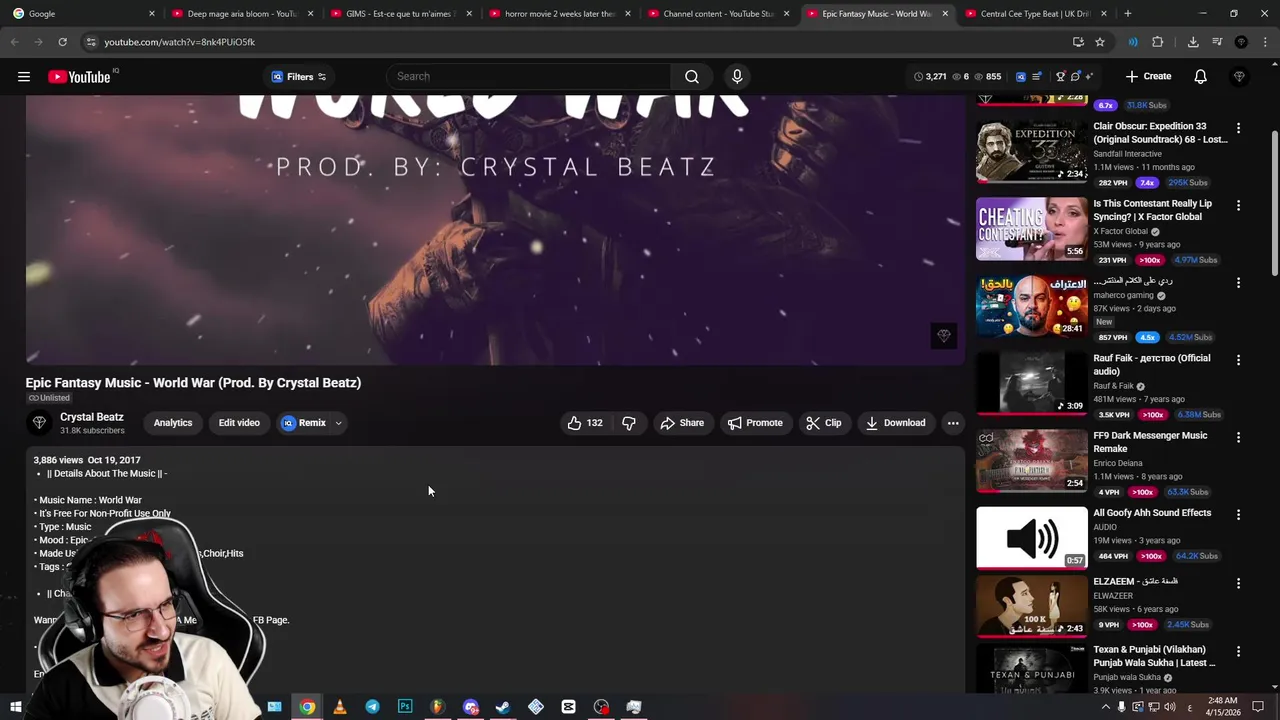Click the Promote button
This screenshot has height=720, width=1280.
pos(755,423)
